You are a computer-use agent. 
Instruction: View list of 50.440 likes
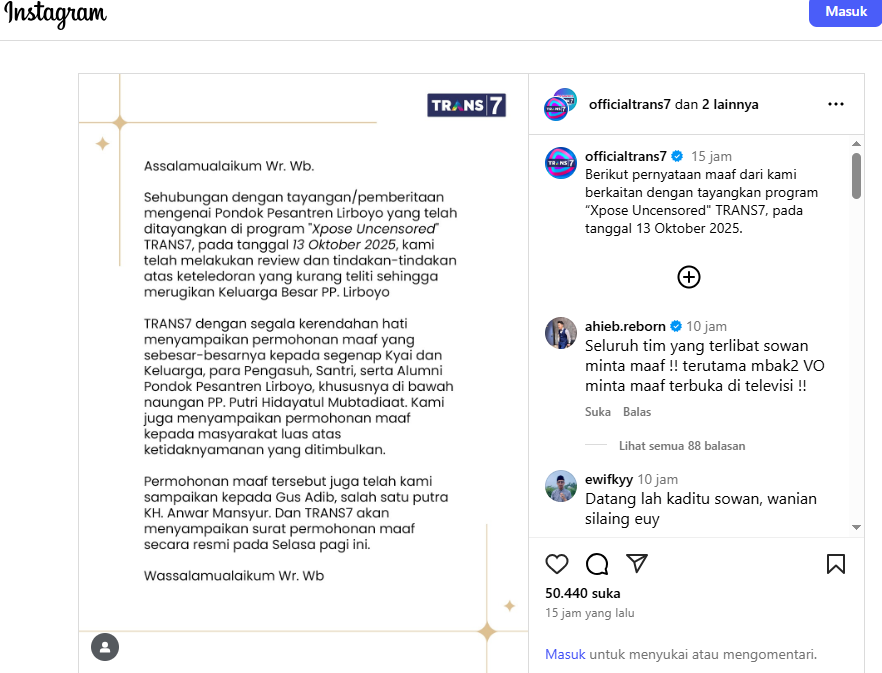583,593
